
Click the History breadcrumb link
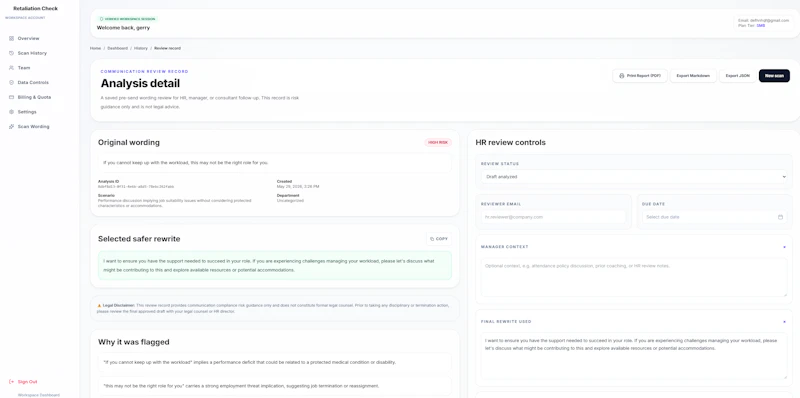pyautogui.click(x=141, y=48)
